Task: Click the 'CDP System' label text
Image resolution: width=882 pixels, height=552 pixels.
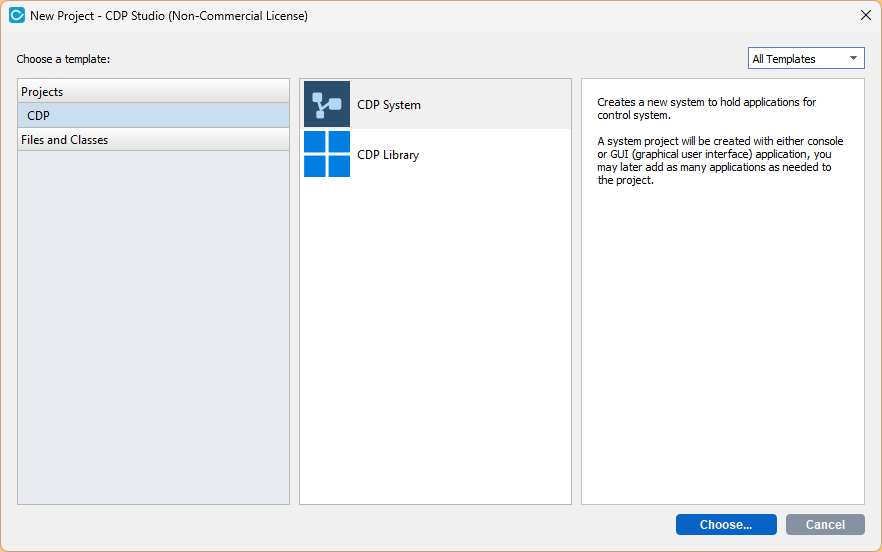Action: 389,105
